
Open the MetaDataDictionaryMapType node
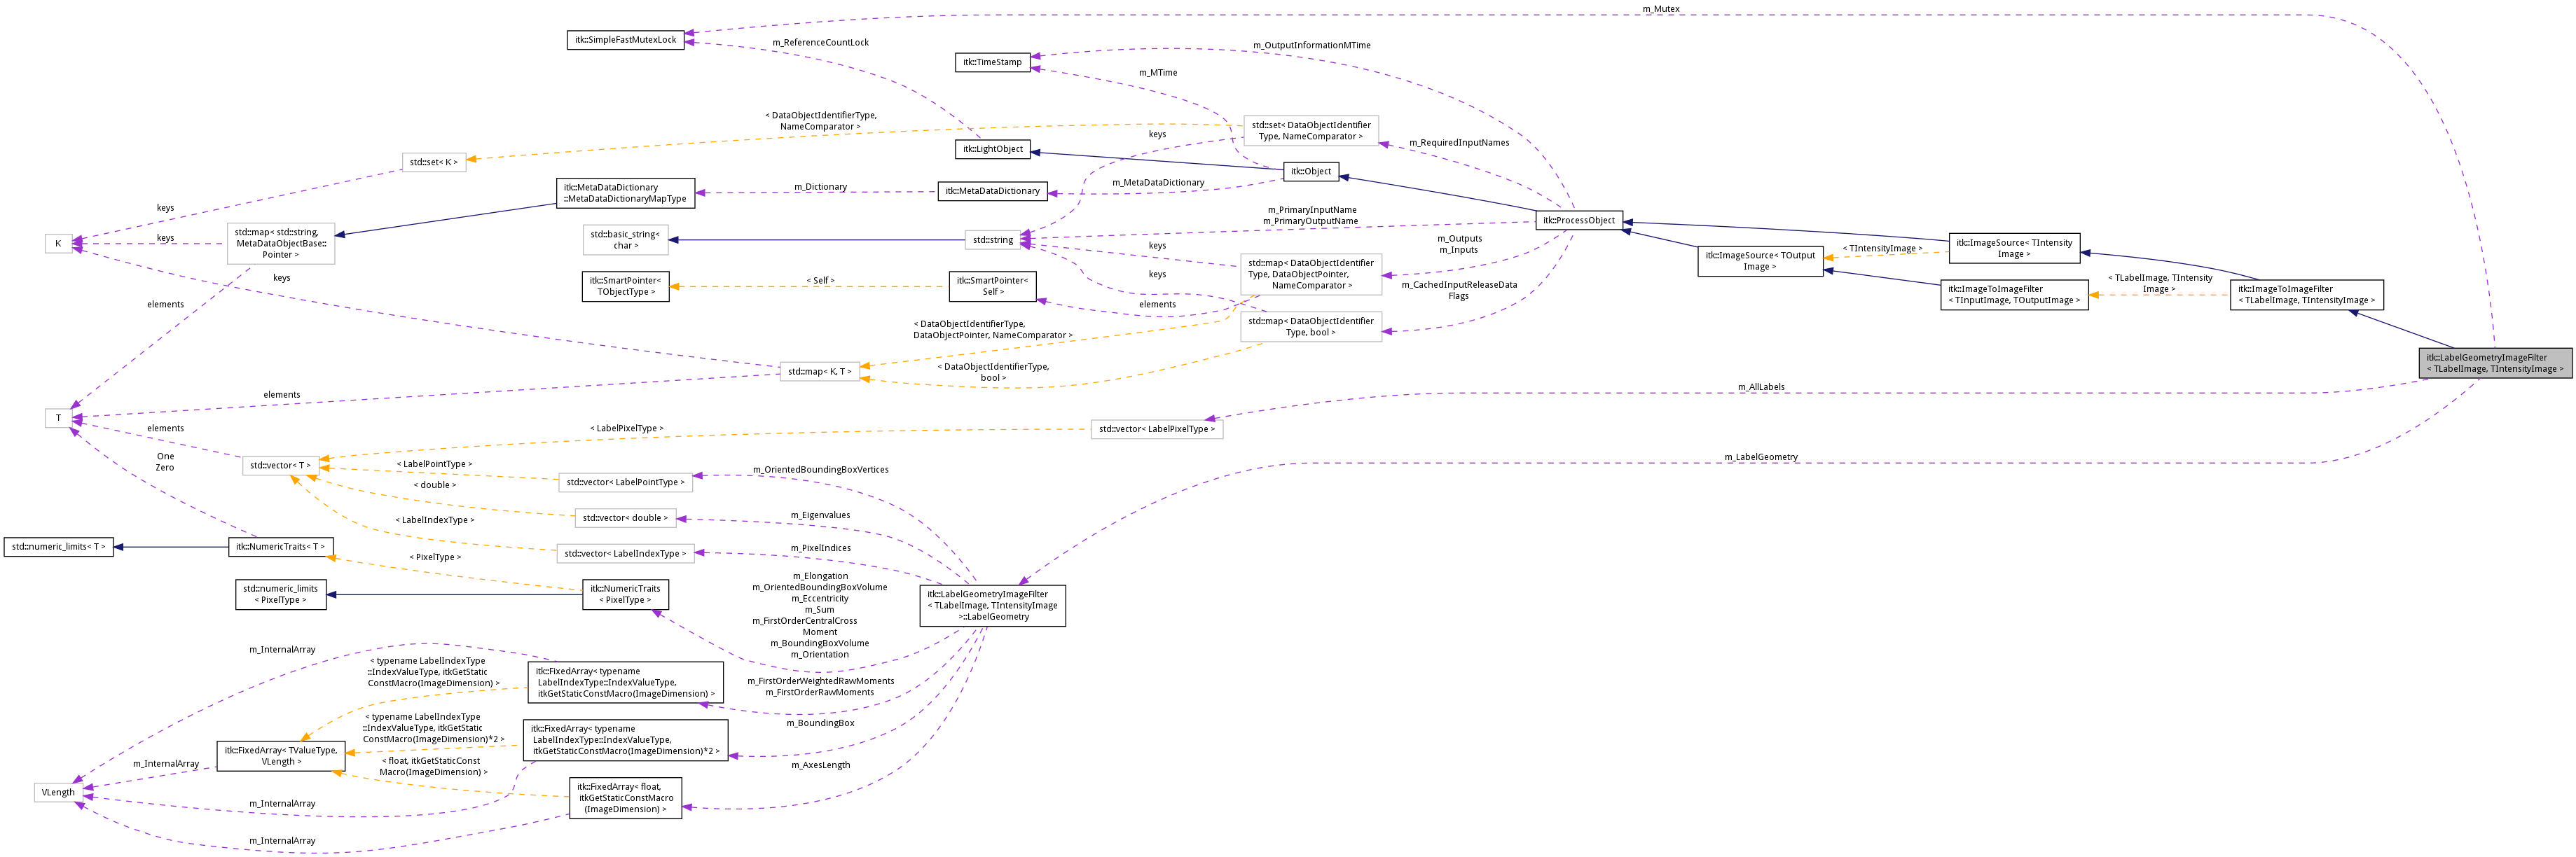point(625,193)
